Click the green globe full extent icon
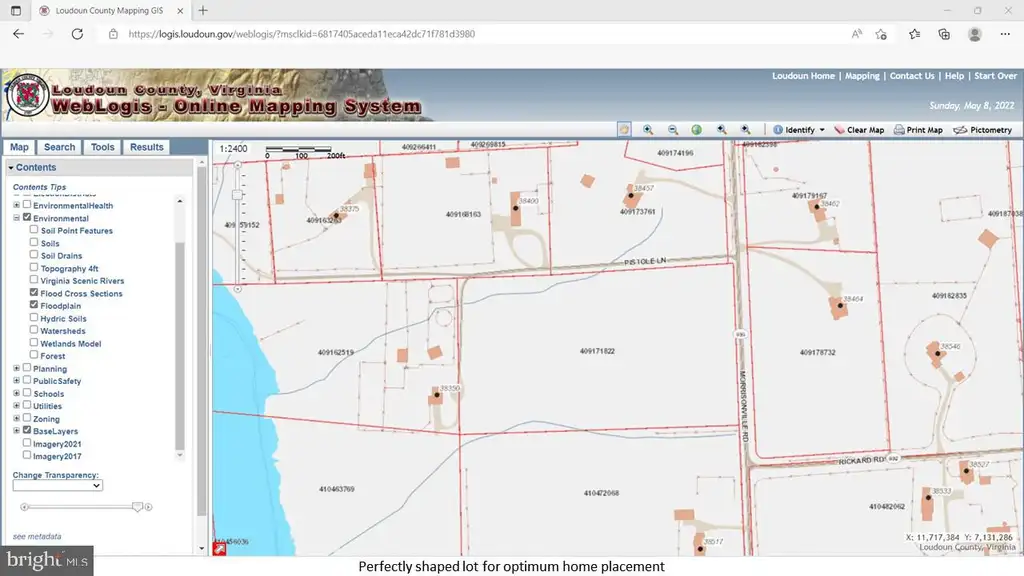This screenshot has height=576, width=1024. (x=697, y=129)
